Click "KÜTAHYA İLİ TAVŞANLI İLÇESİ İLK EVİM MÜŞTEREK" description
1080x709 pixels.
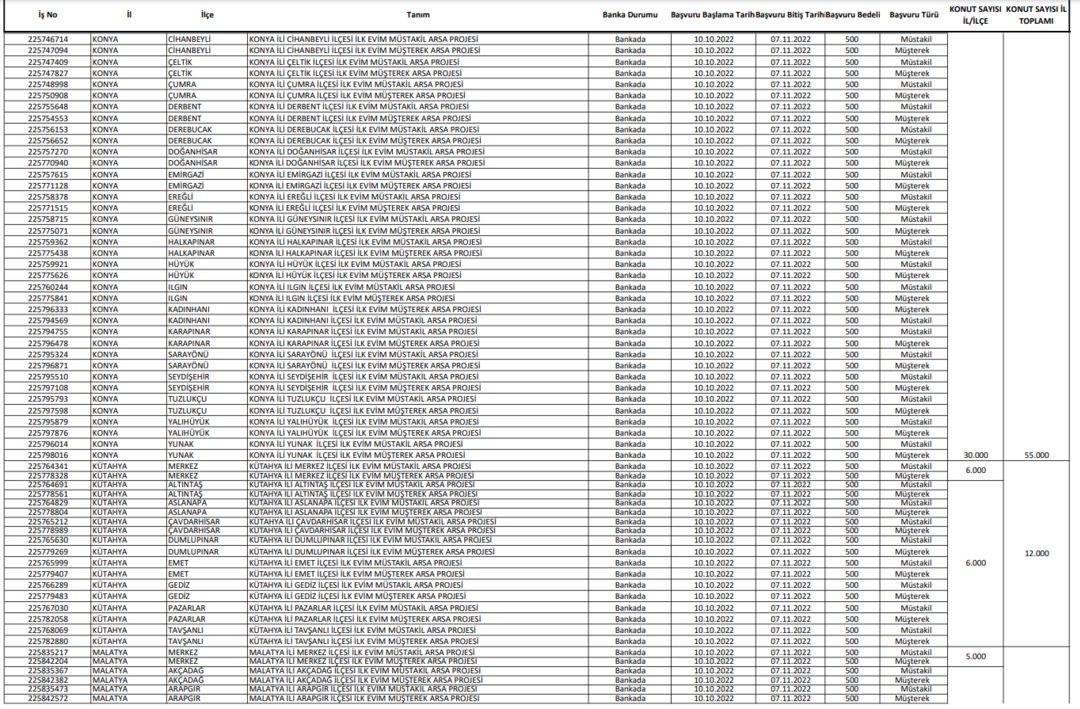[363, 641]
